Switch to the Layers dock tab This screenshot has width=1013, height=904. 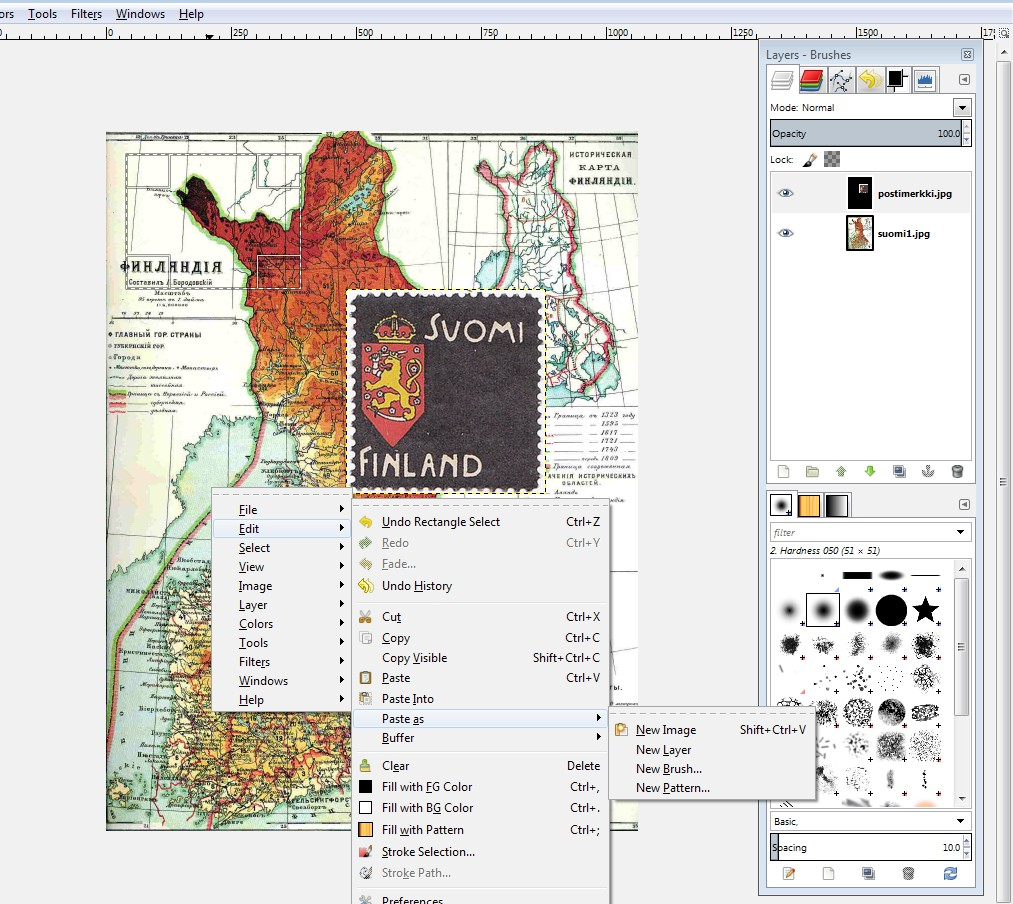click(x=782, y=80)
